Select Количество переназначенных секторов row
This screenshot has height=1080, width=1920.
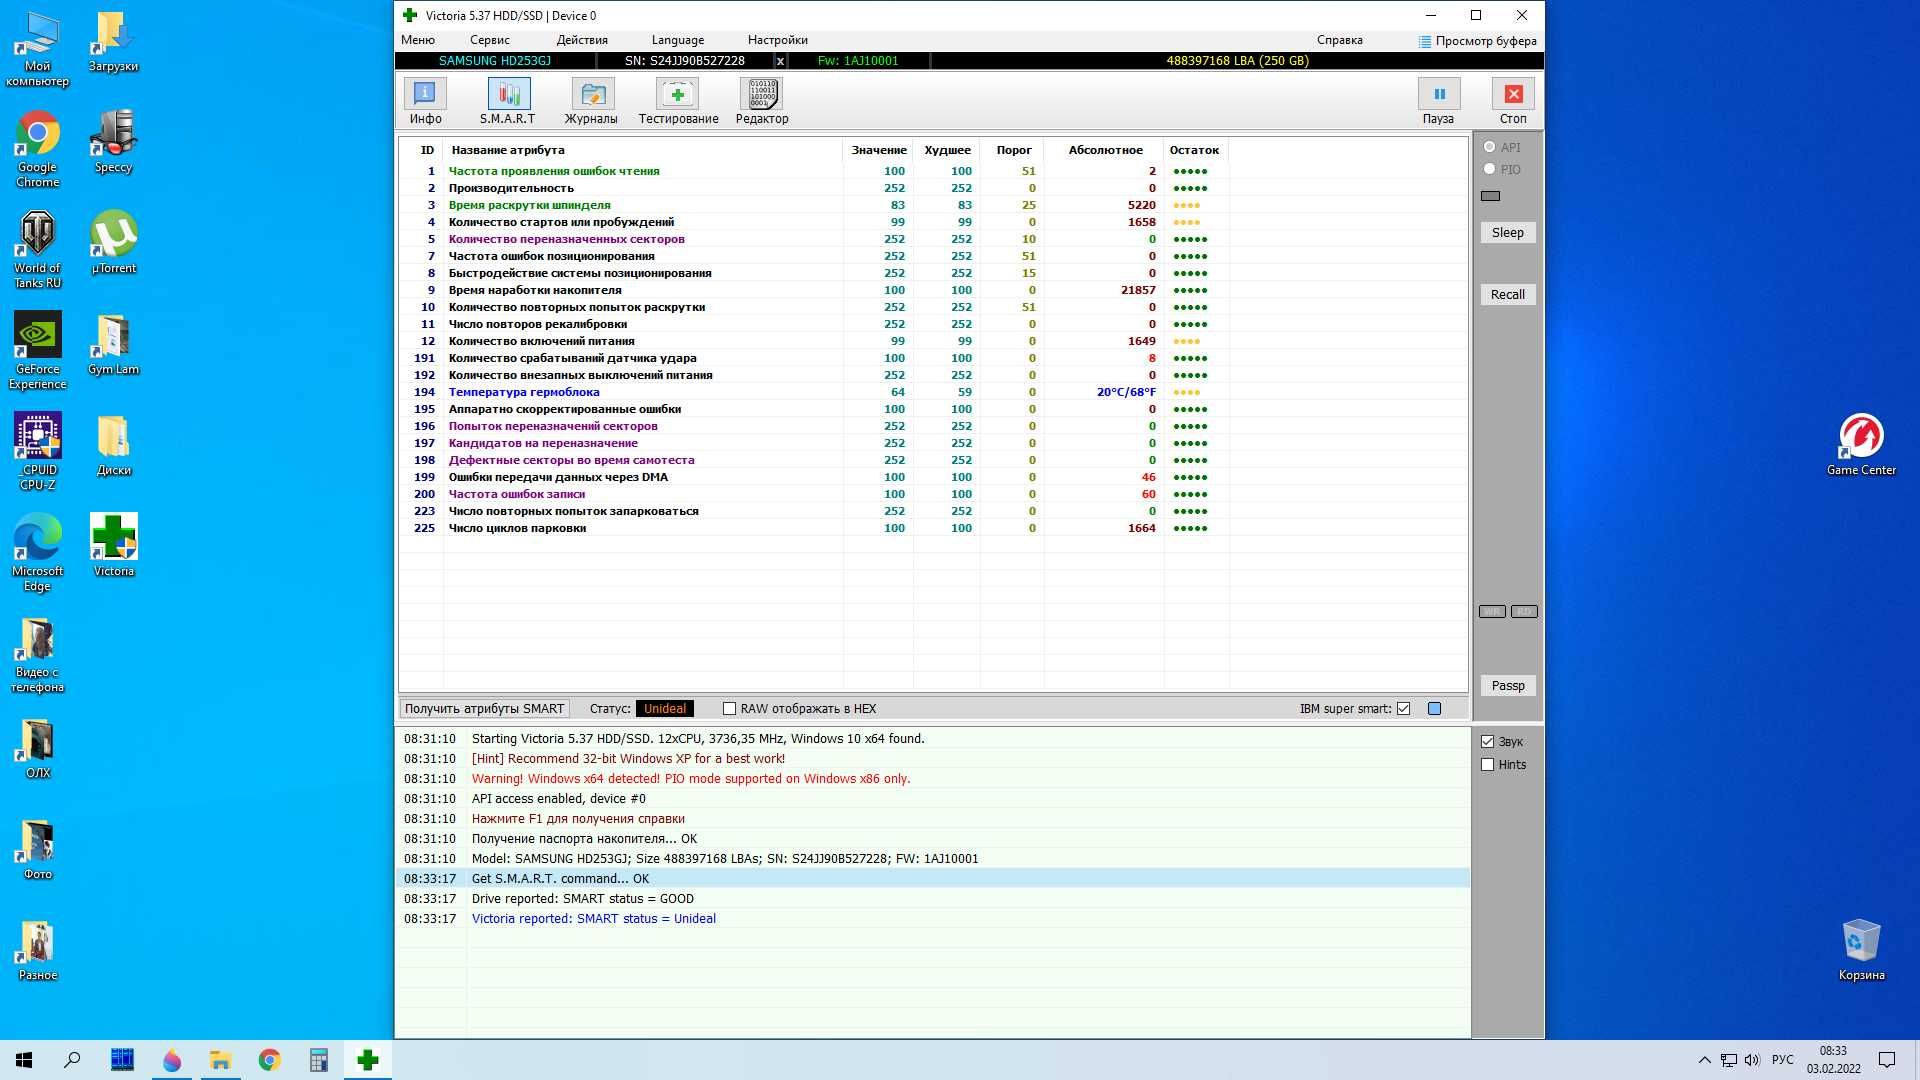point(933,239)
